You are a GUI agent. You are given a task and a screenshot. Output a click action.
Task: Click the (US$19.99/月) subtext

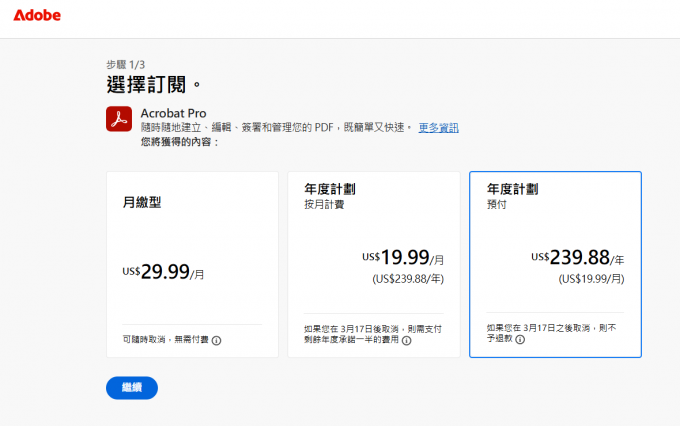(592, 279)
